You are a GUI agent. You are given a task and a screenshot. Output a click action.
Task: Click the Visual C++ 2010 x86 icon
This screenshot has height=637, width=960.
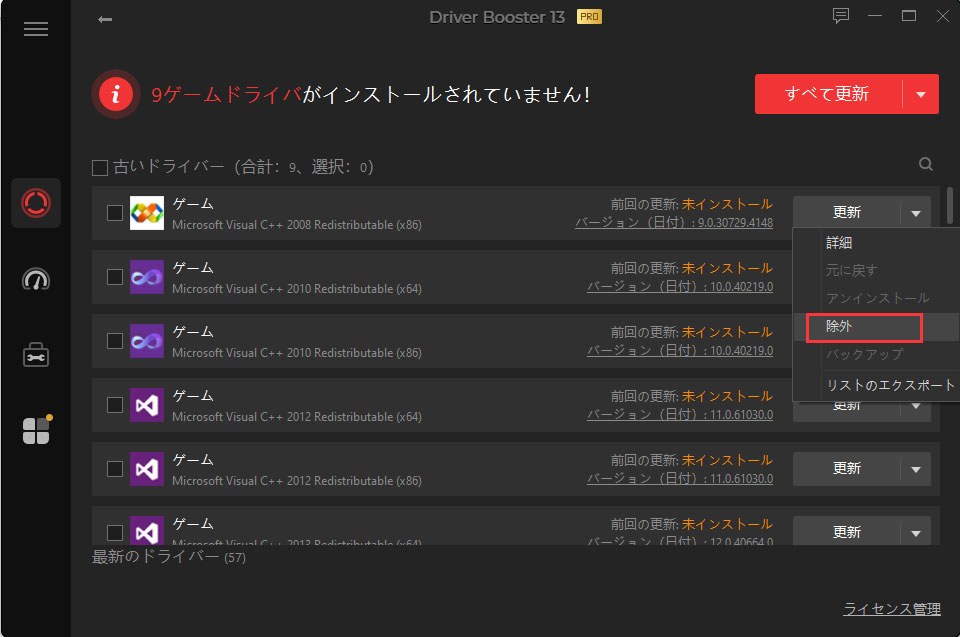point(147,341)
